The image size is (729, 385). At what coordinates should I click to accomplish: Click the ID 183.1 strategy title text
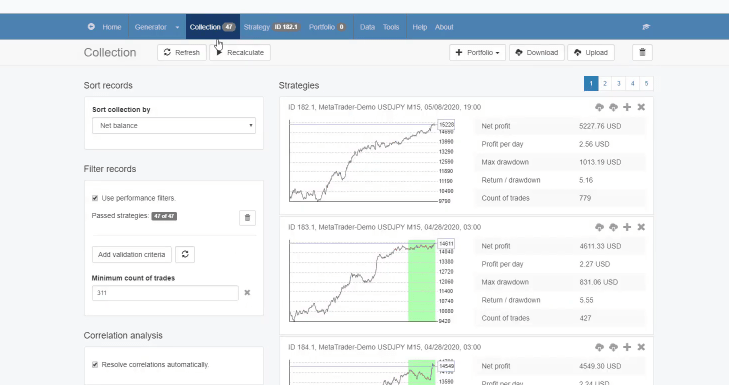pyautogui.click(x=384, y=227)
